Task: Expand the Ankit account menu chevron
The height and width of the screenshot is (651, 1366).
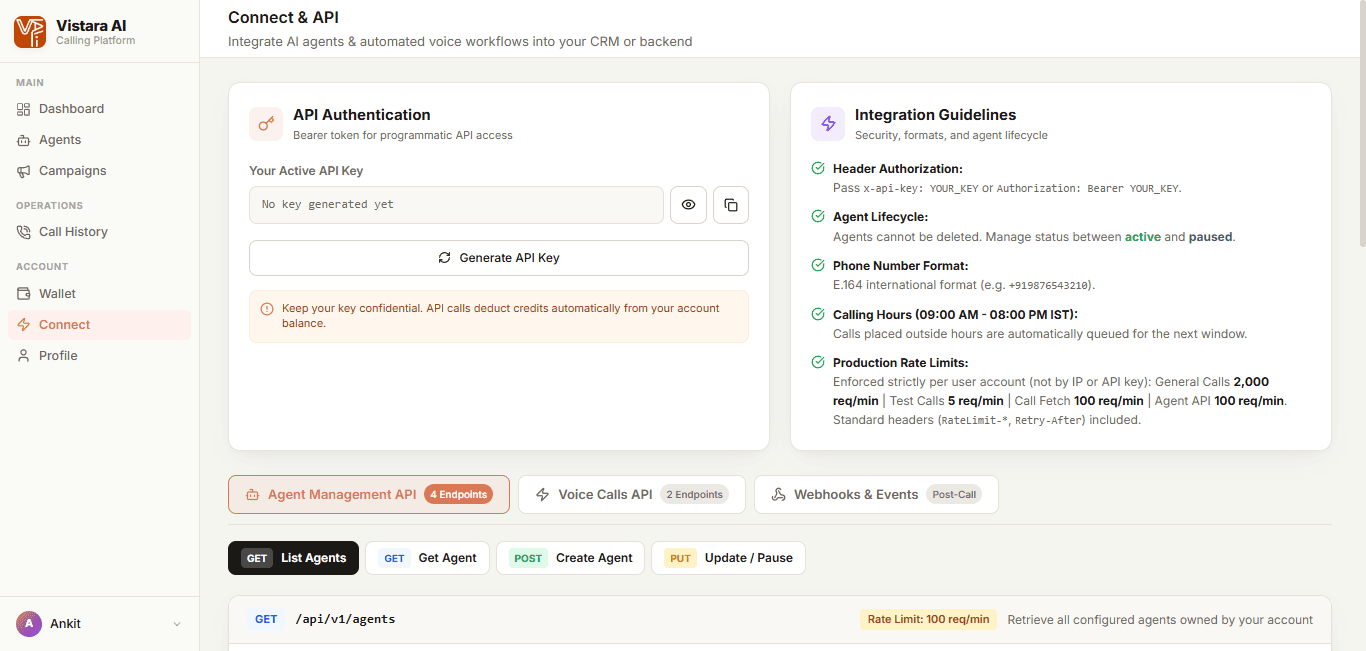Action: tap(177, 624)
